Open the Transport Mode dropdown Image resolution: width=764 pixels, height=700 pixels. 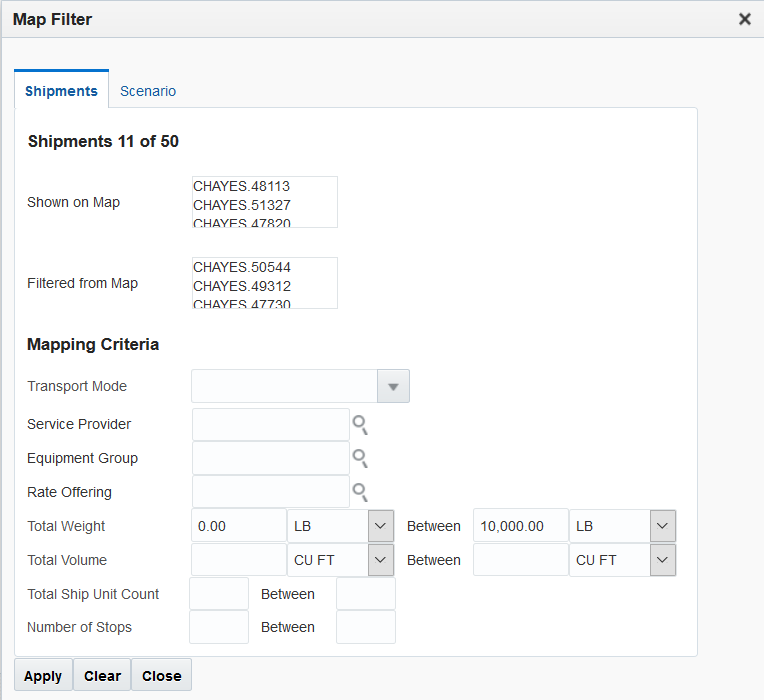point(393,386)
